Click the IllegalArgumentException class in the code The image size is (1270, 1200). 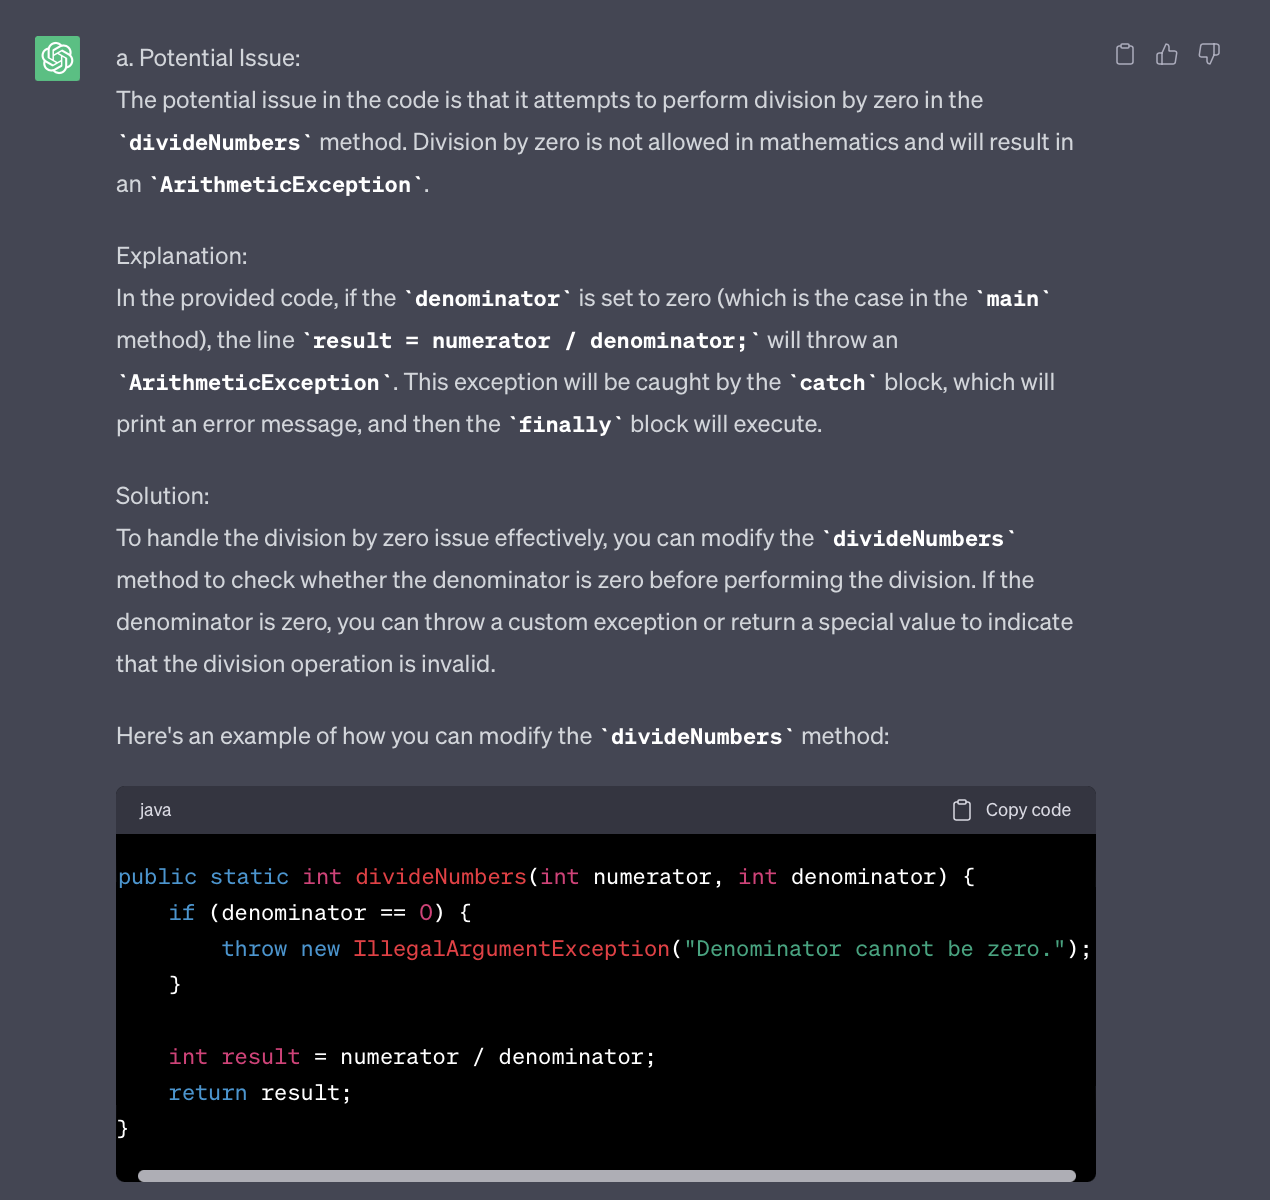511,949
